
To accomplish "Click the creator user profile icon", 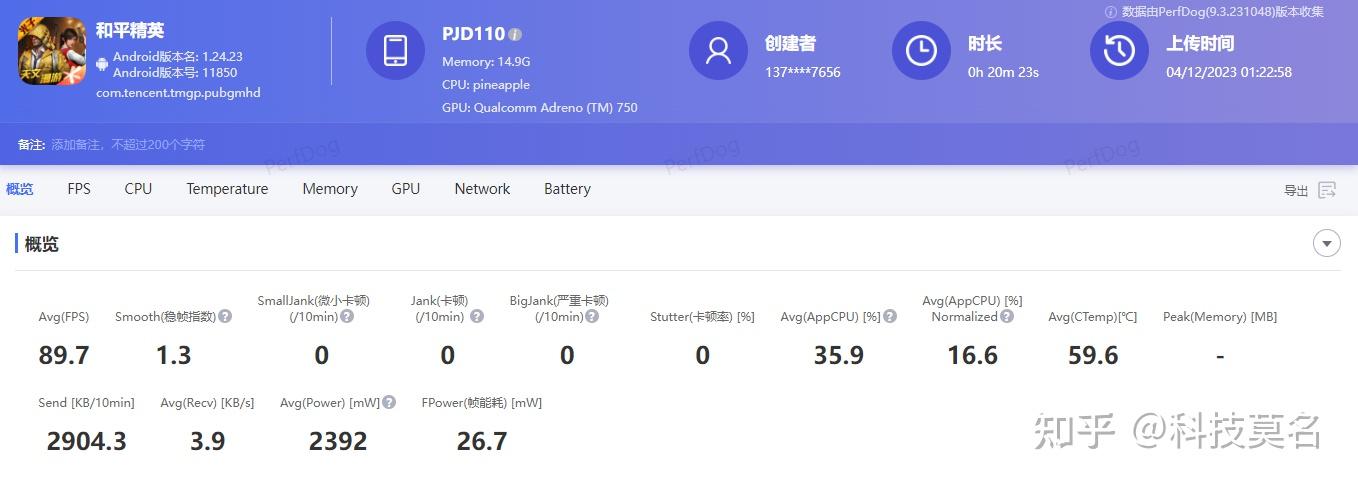I will 718,51.
